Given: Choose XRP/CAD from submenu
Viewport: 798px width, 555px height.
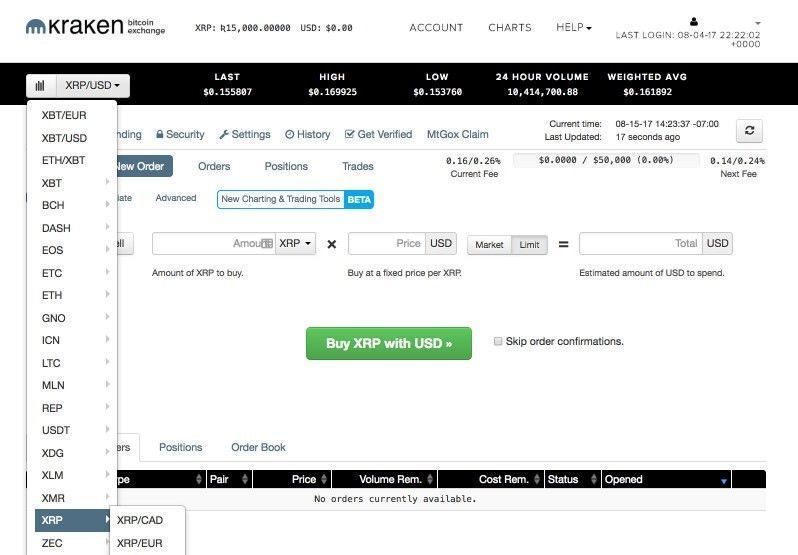Looking at the screenshot, I should point(140,520).
